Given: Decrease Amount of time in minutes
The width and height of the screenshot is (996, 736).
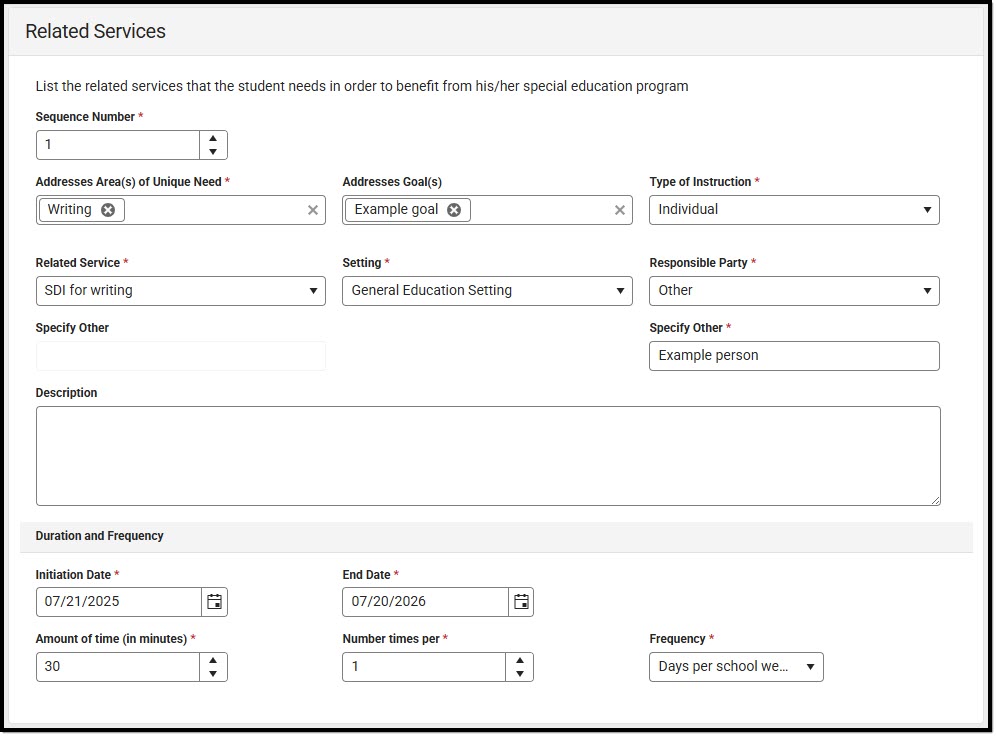Looking at the screenshot, I should [x=213, y=674].
